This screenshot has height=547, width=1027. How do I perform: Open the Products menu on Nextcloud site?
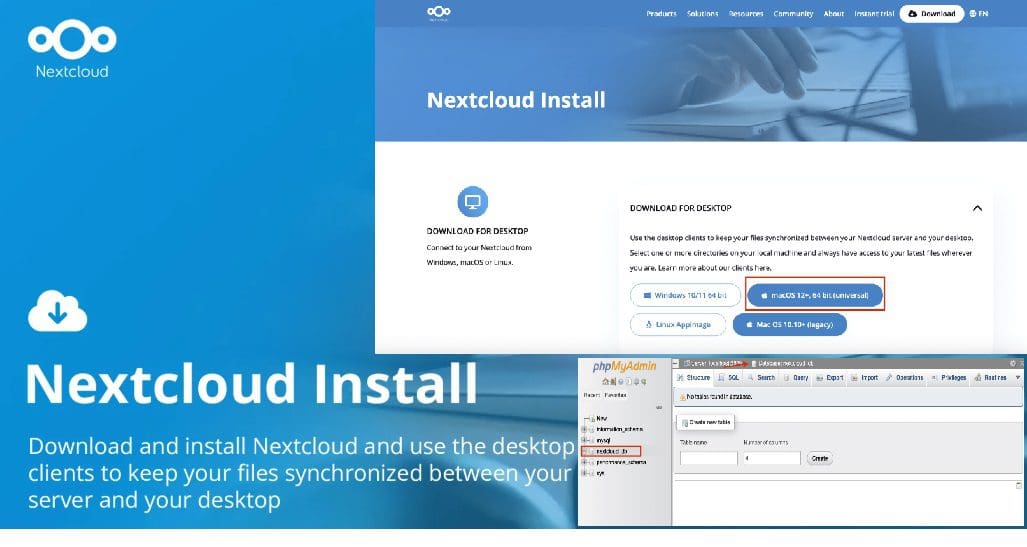pyautogui.click(x=661, y=14)
